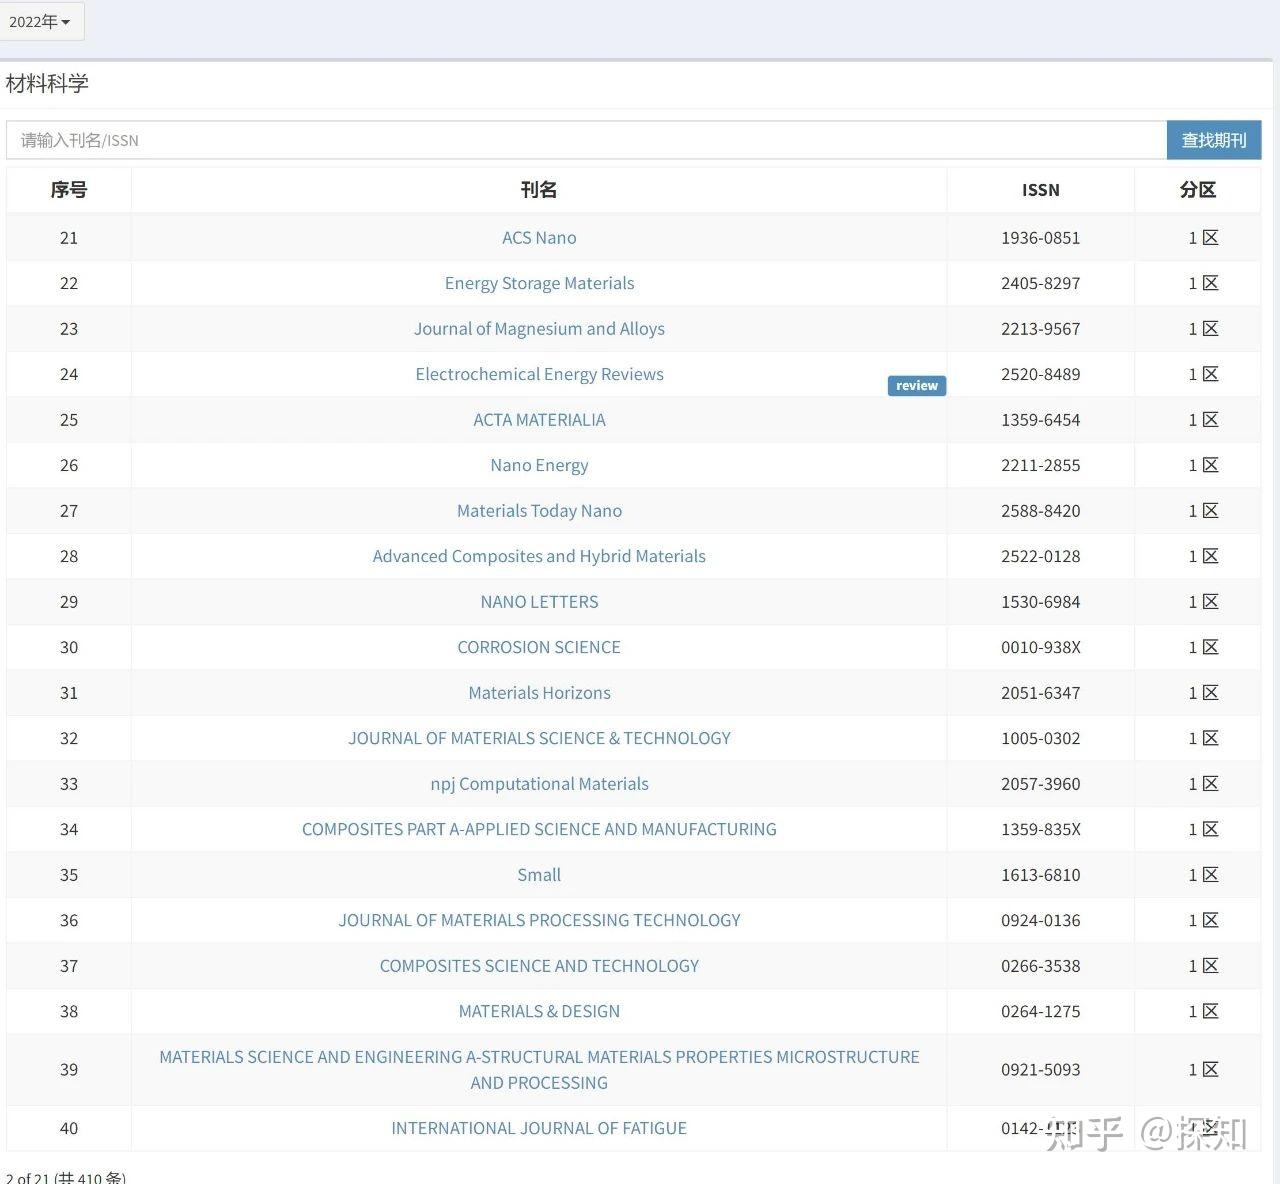Open the 2022年 year dropdown
Viewport: 1280px width, 1184px height.
(40, 22)
